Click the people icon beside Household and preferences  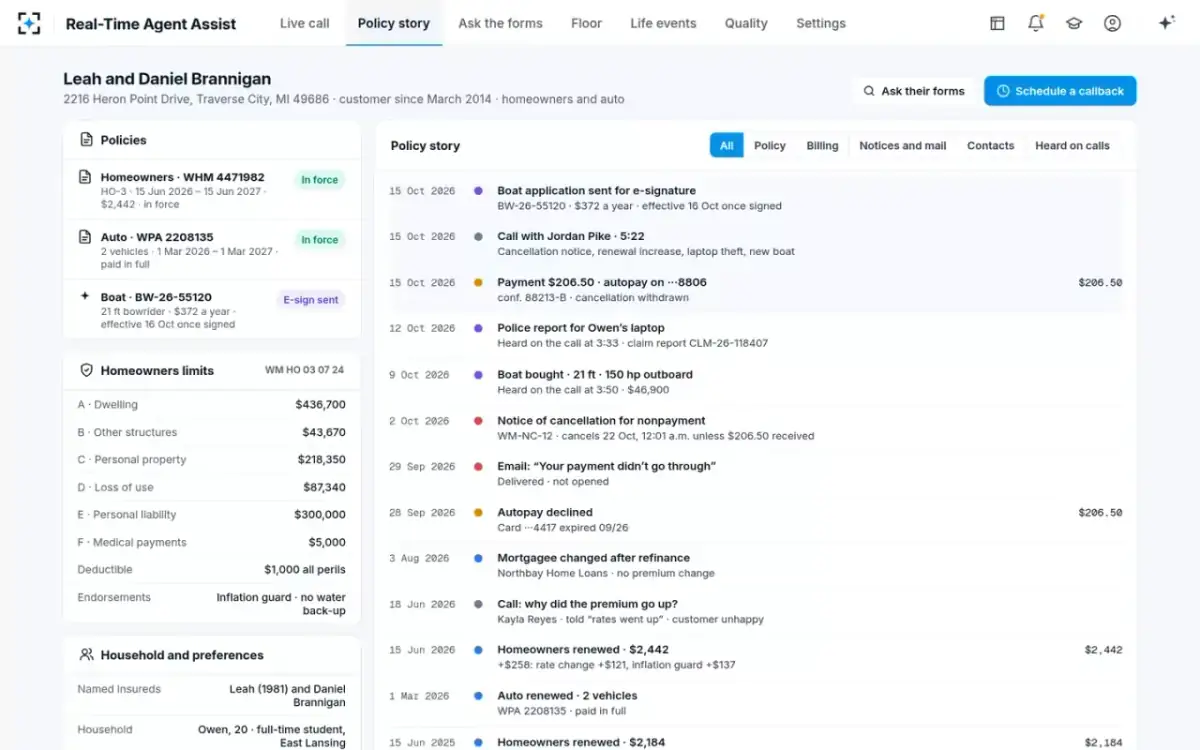point(86,655)
